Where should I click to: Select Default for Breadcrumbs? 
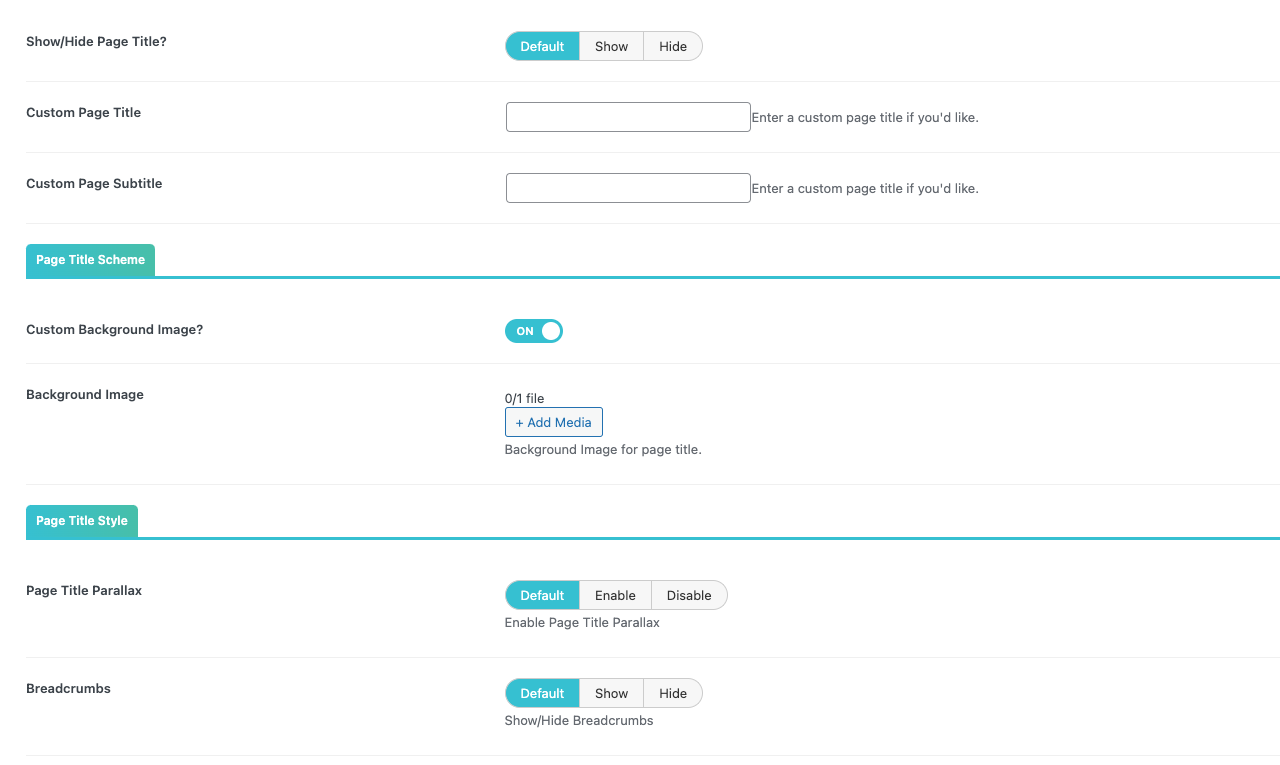pos(542,693)
